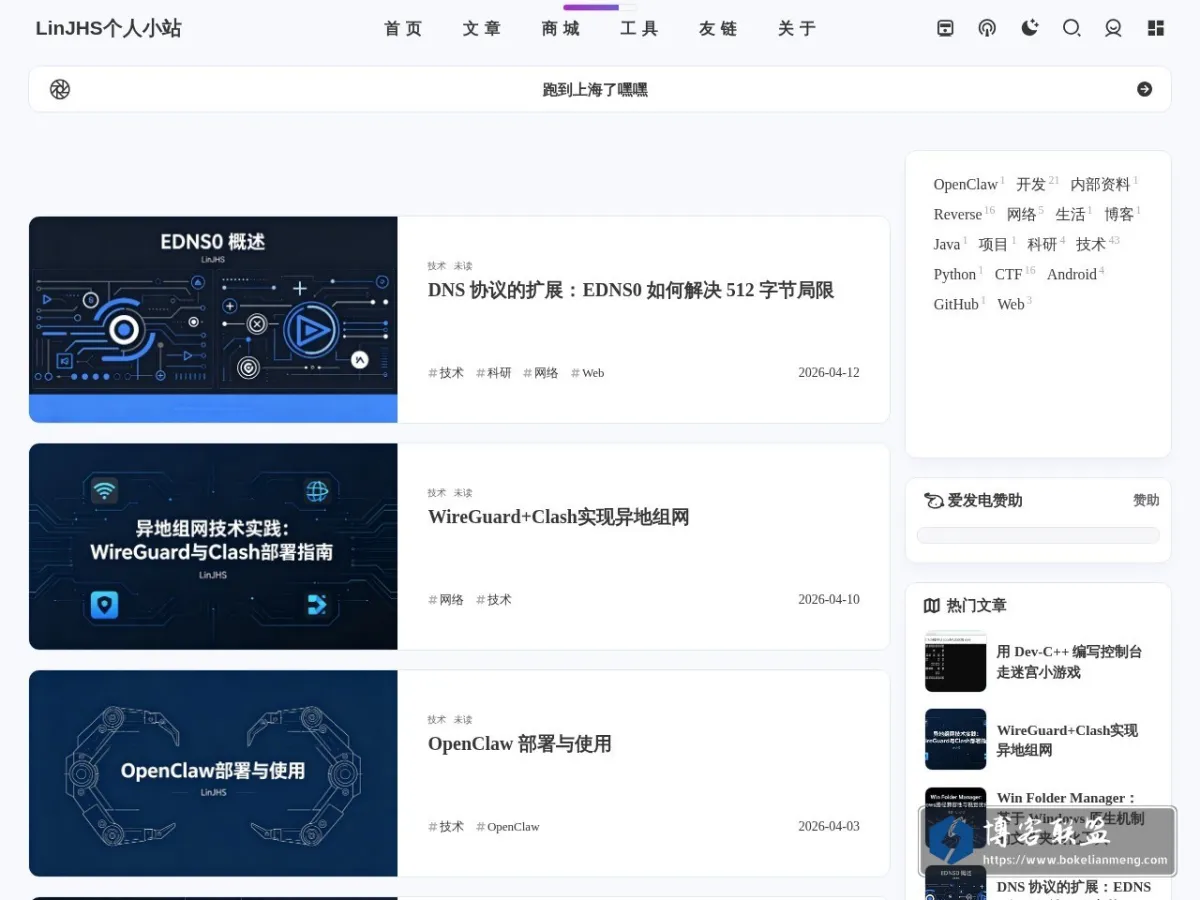1200x900 pixels.
Task: Open the WireGuard+Clash hot article thumbnail
Action: pos(955,739)
